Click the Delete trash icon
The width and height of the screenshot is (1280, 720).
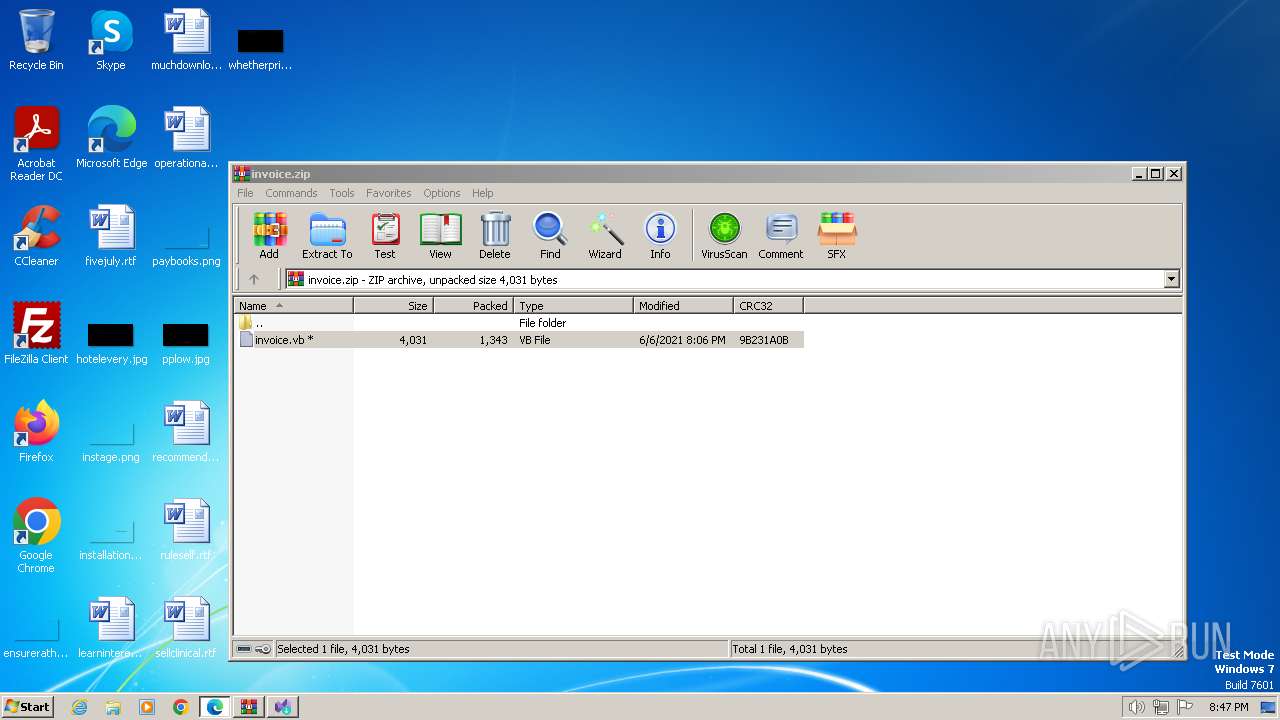[x=495, y=236]
